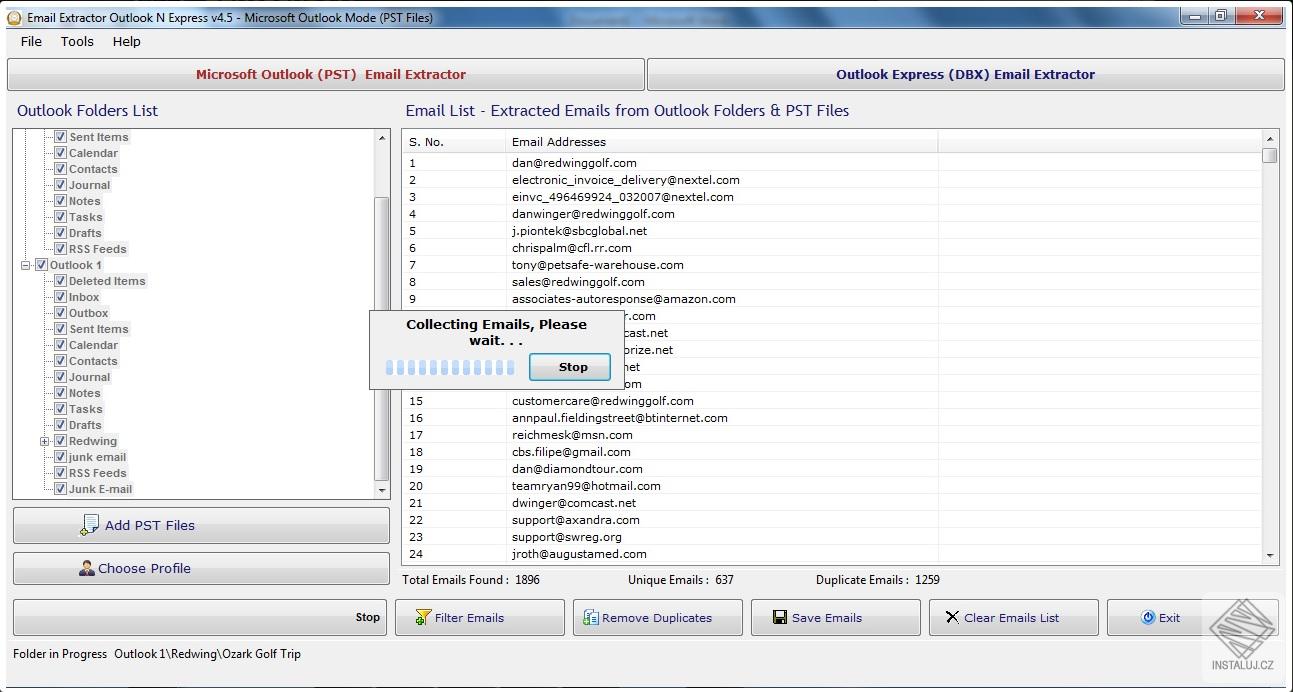Click the Clear Emails List button

[1014, 617]
